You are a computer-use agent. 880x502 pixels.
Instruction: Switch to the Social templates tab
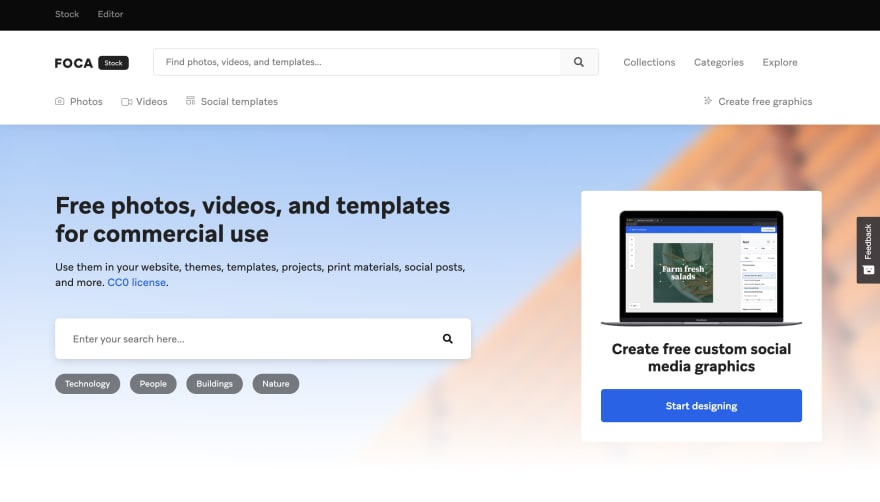point(232,102)
